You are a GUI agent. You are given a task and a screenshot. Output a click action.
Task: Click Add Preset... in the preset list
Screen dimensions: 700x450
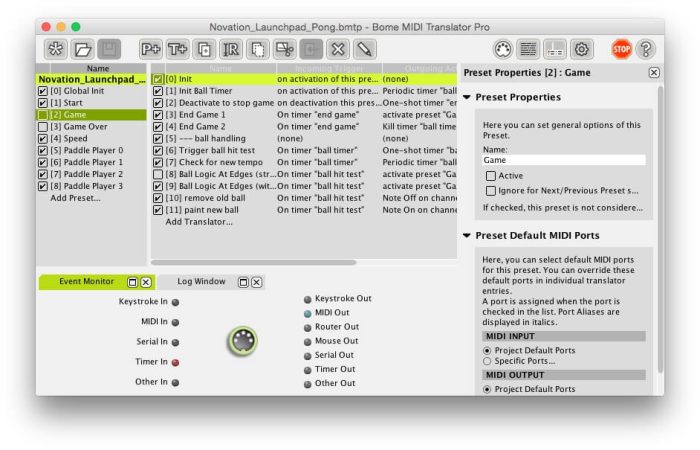75,198
